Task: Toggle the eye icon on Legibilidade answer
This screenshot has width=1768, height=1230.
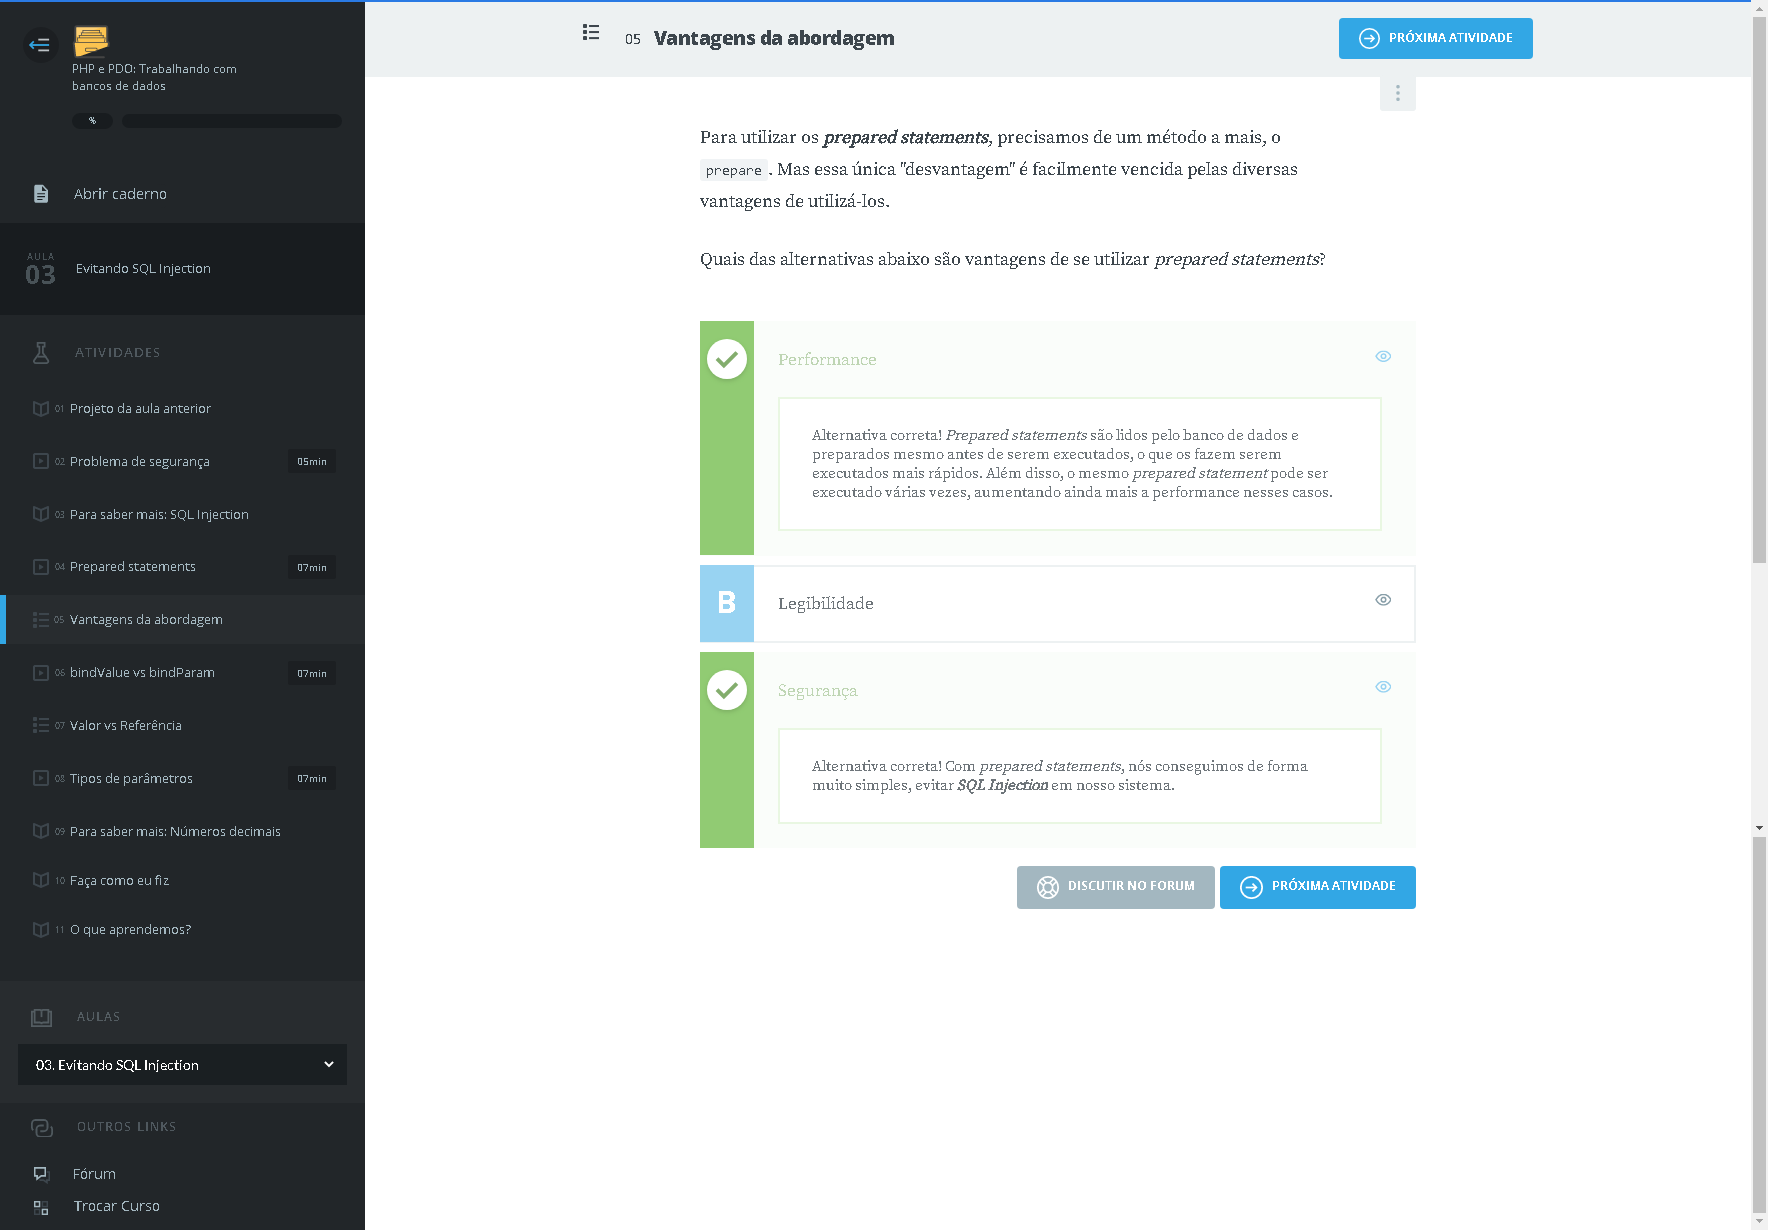Action: click(1383, 600)
